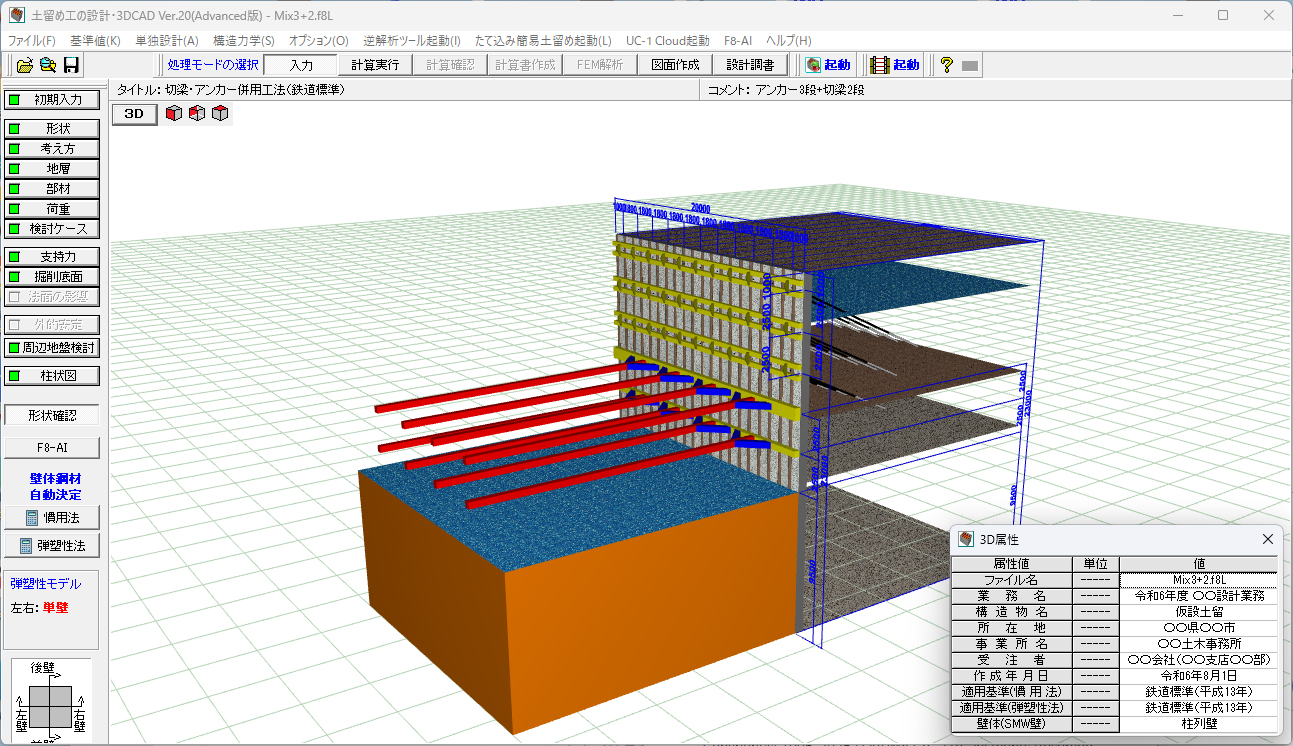Click the first red cube view icon
The height and width of the screenshot is (746, 1293).
point(174,113)
